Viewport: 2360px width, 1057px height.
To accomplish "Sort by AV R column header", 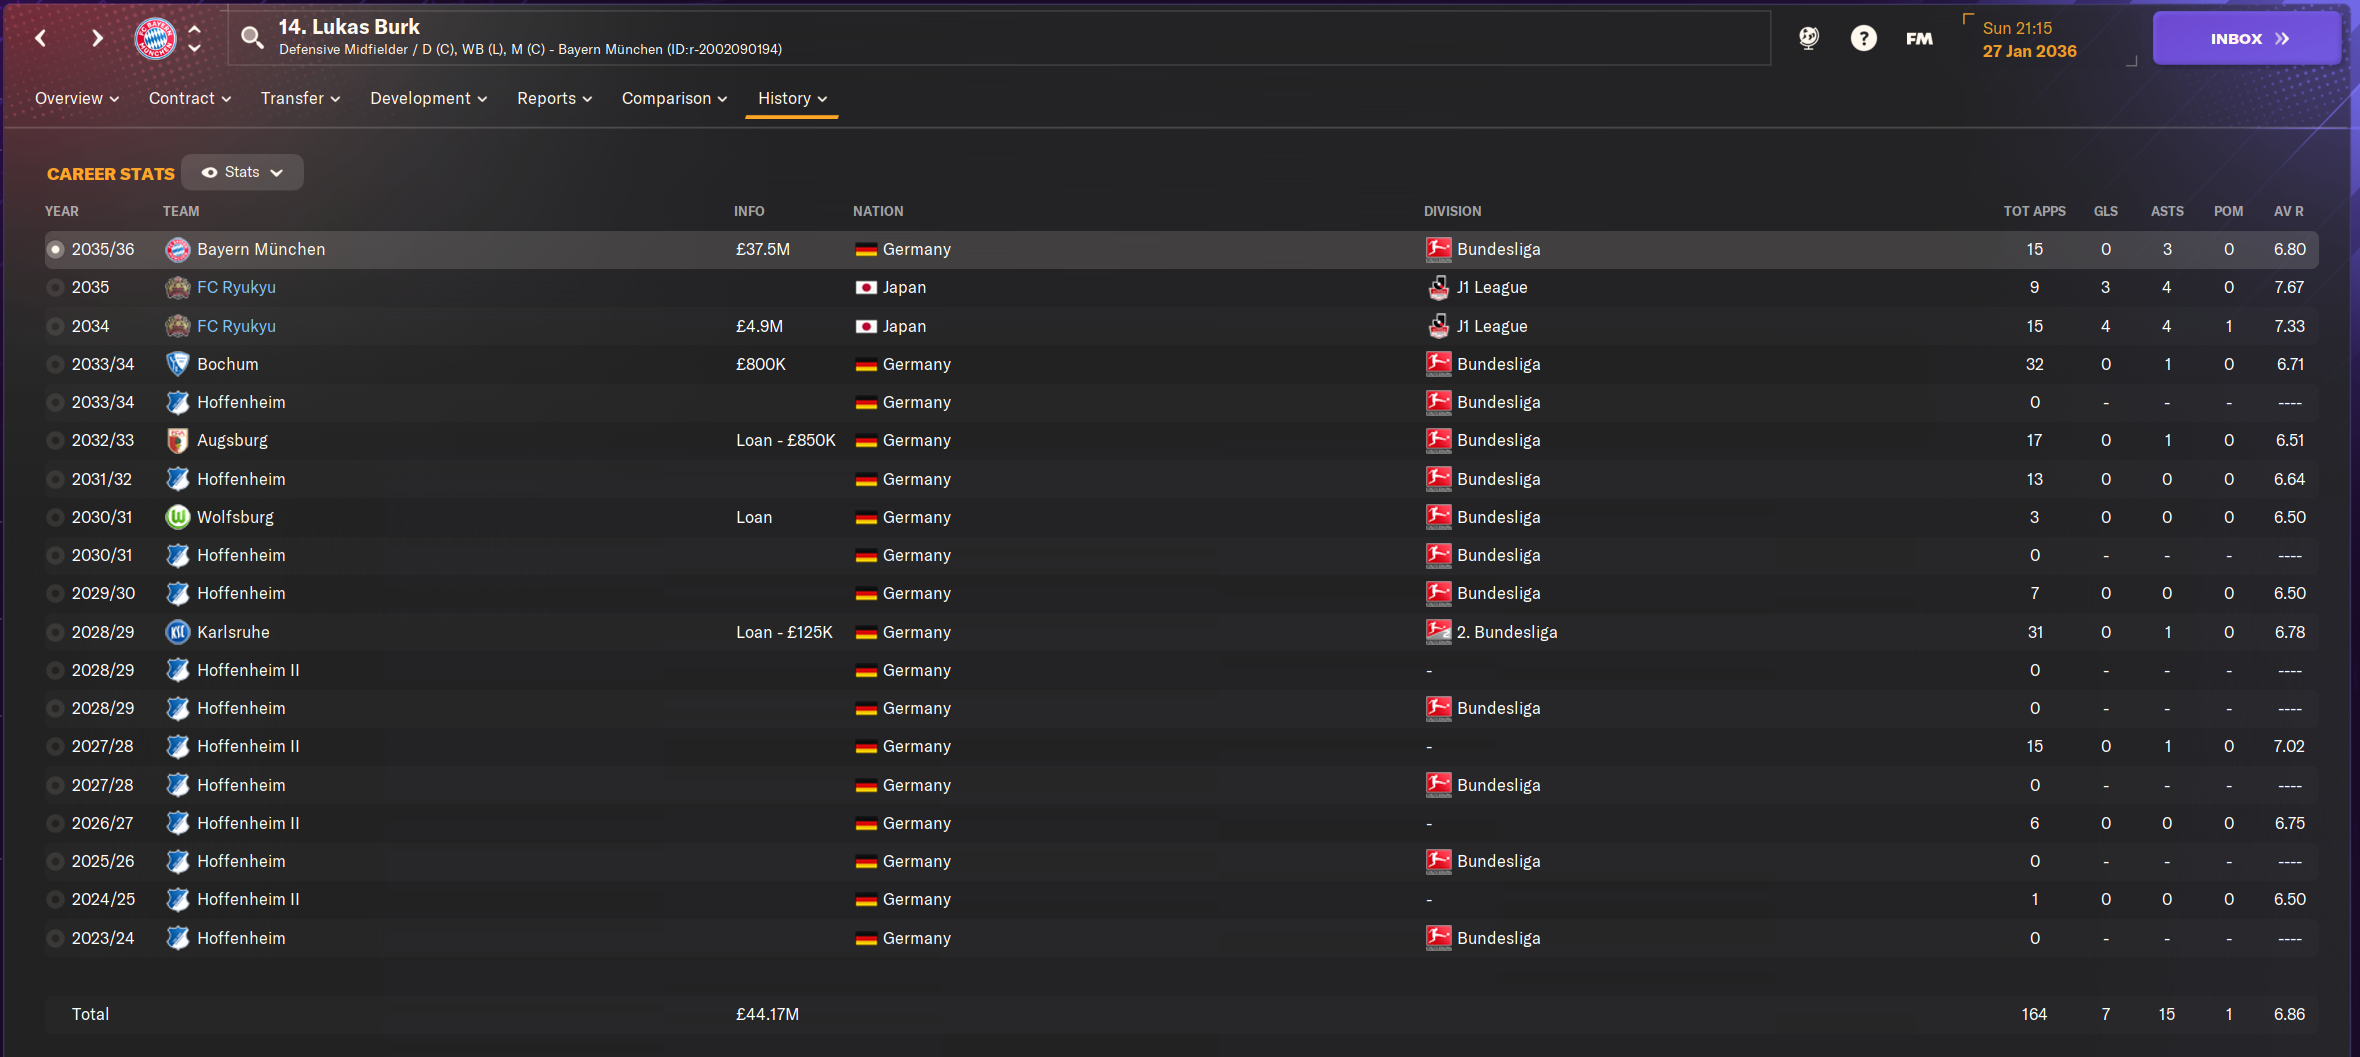I will (2289, 211).
